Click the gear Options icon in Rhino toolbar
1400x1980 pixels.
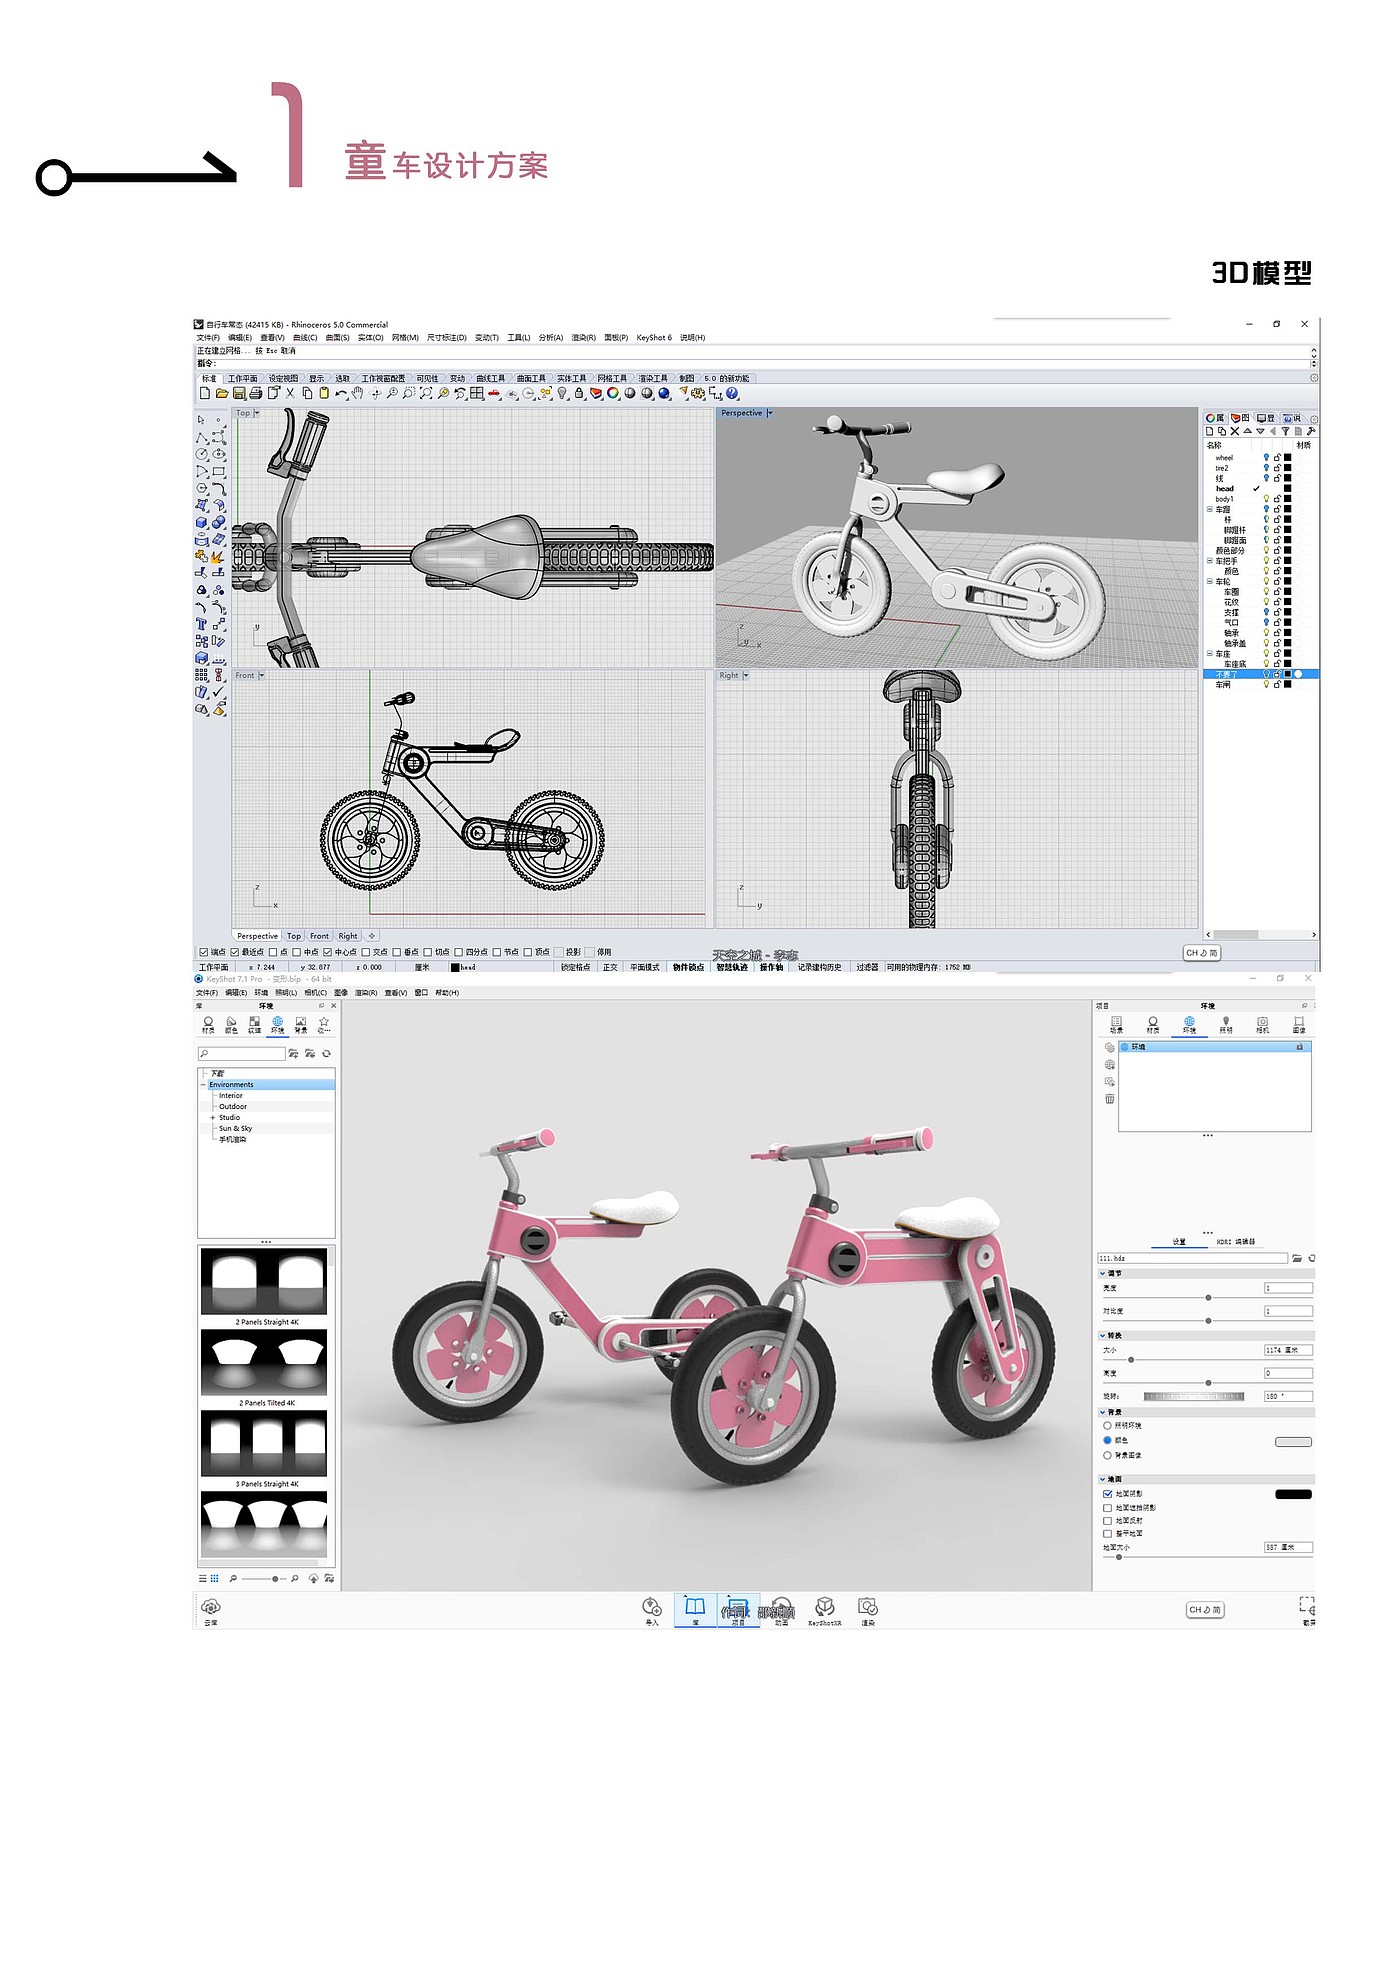[x=698, y=393]
